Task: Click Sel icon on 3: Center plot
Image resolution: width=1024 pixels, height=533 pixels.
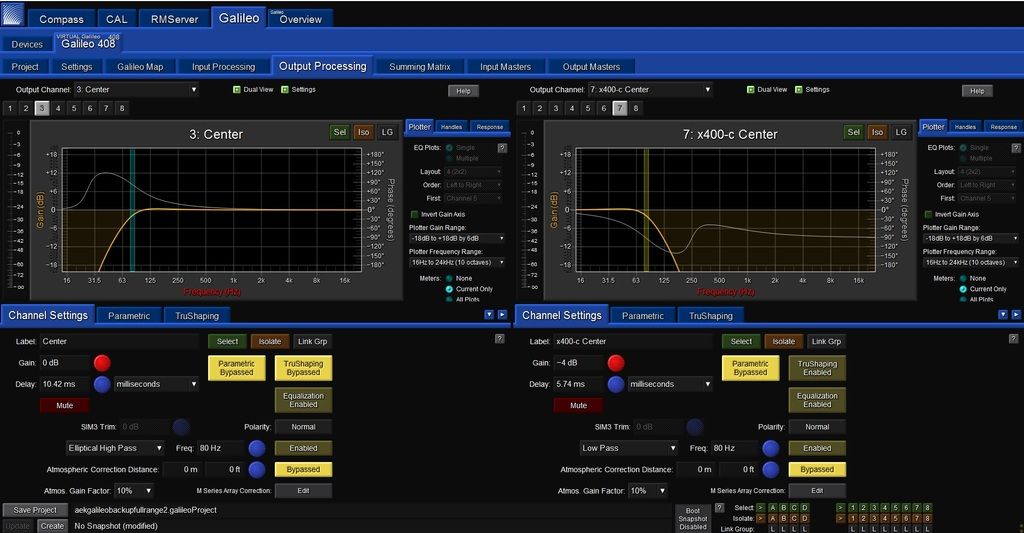Action: click(340, 132)
